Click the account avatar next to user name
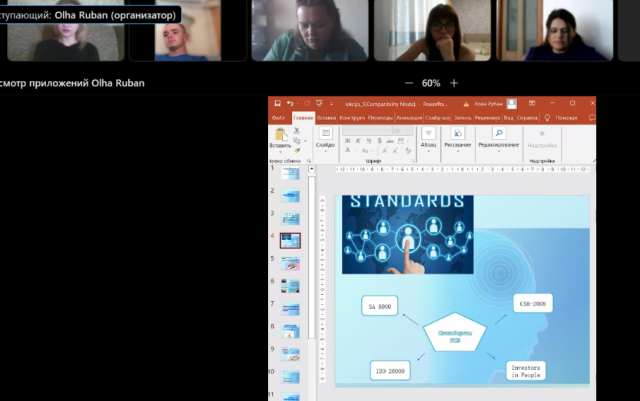This screenshot has height=401, width=640. pyautogui.click(x=511, y=104)
